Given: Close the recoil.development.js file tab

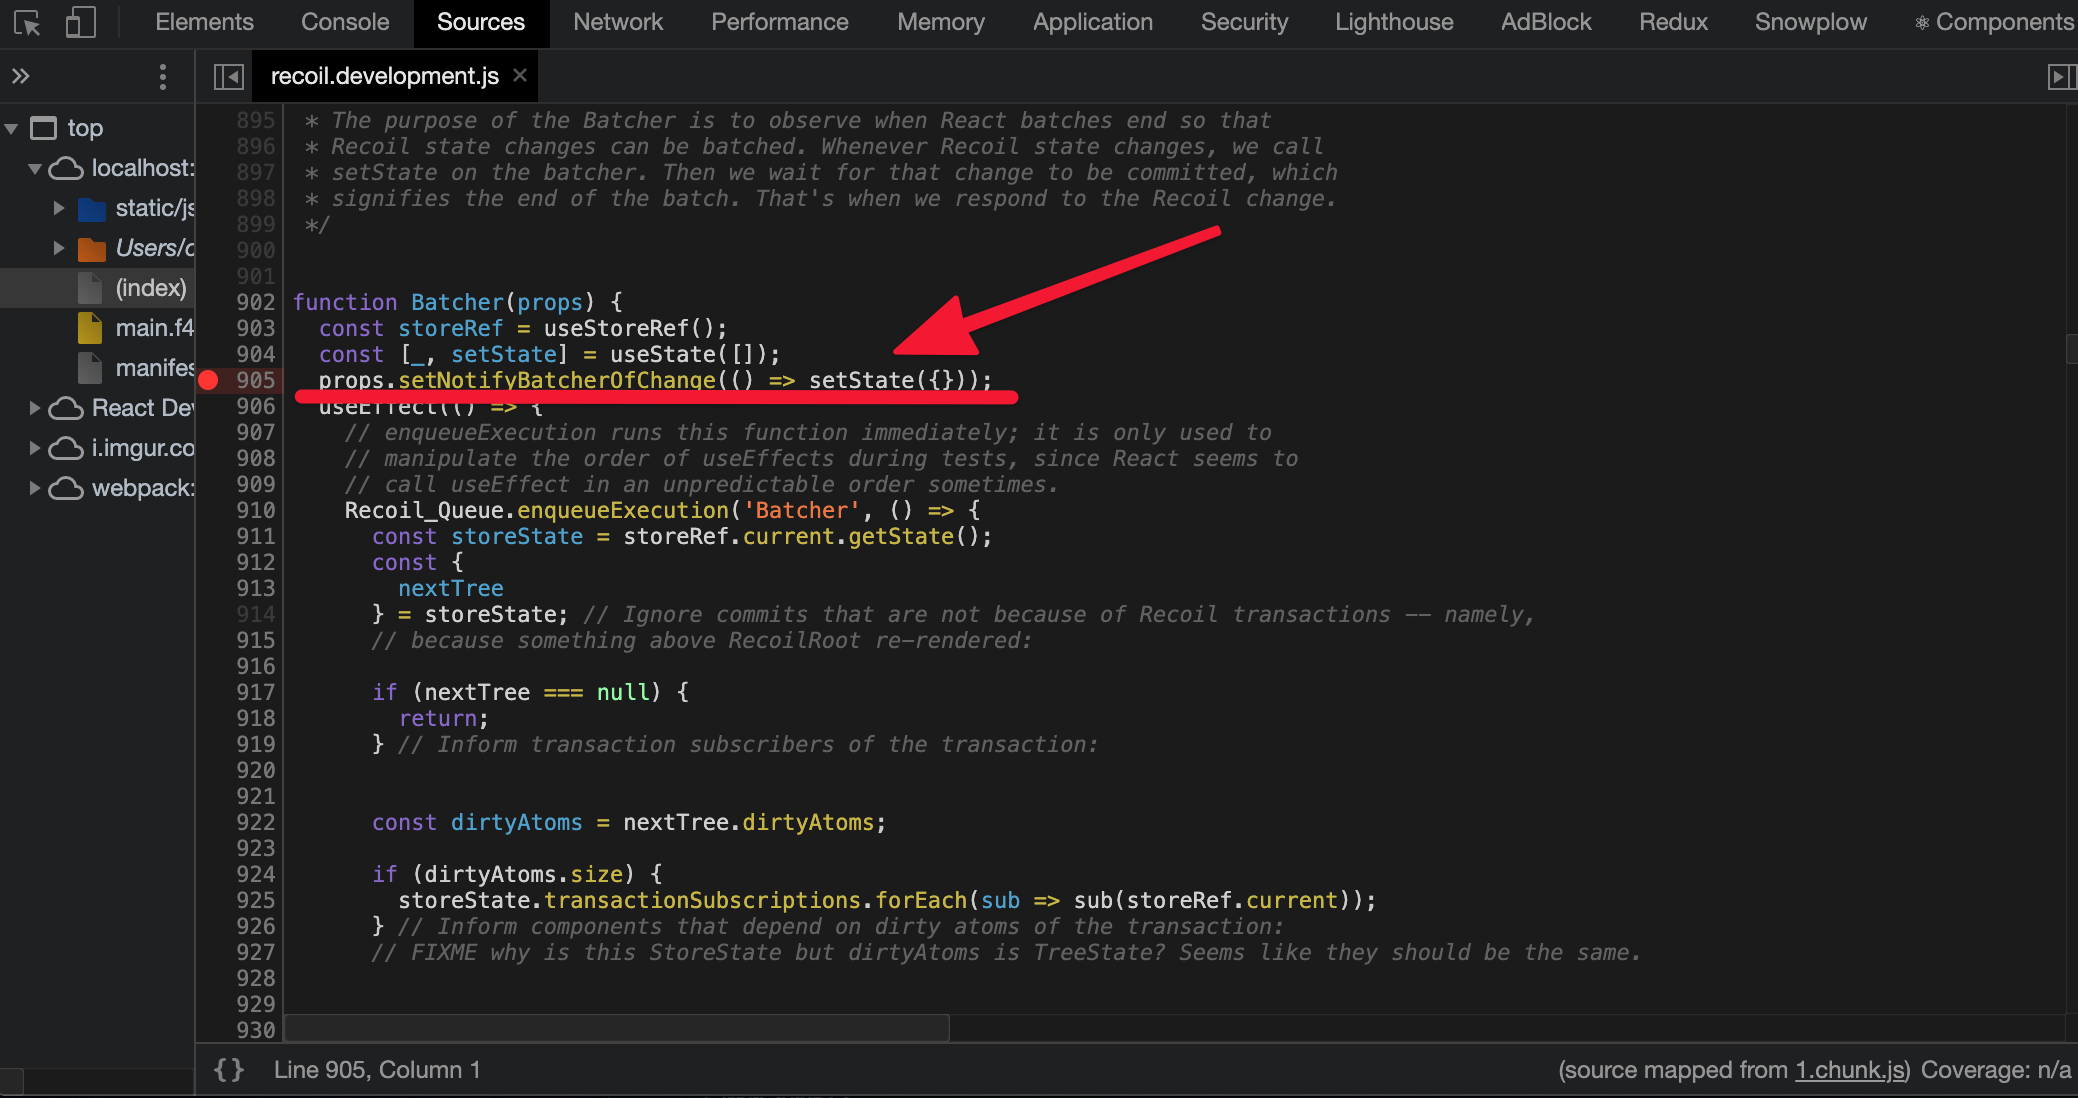Looking at the screenshot, I should coord(519,75).
